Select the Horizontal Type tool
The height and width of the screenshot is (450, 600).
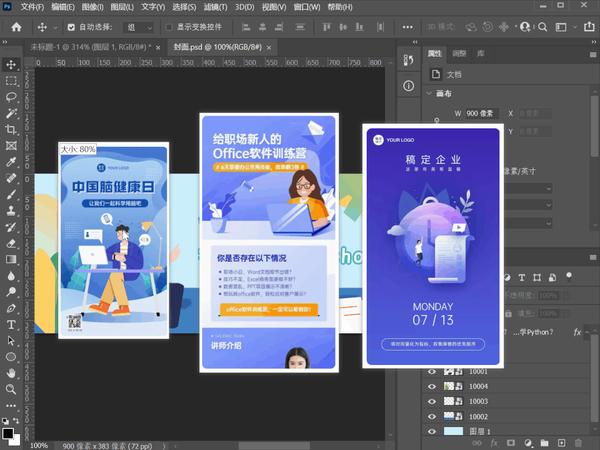click(11, 323)
